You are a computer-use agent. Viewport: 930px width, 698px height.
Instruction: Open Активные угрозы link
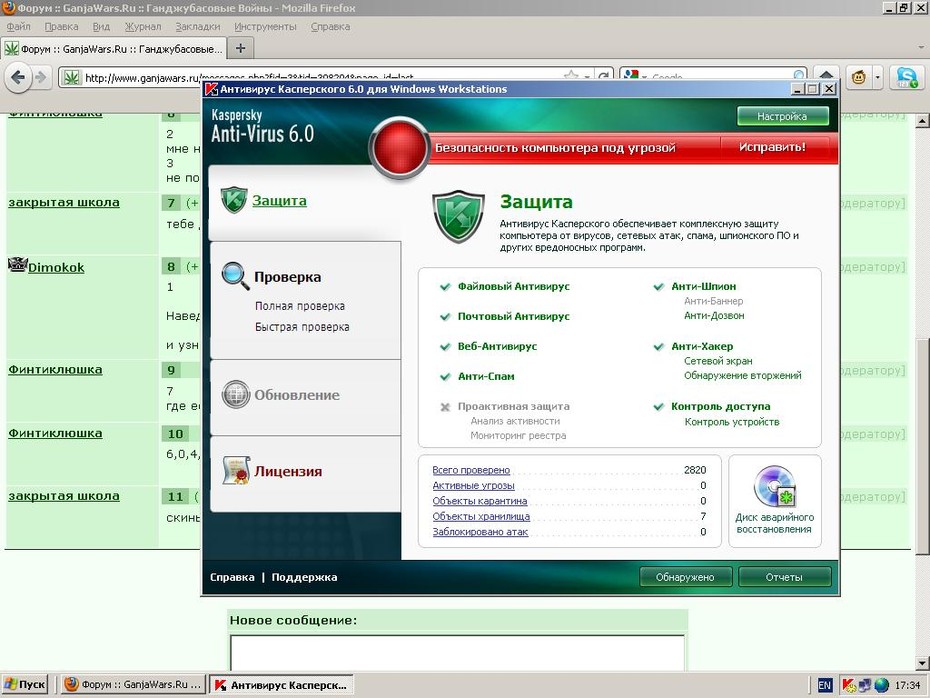[473, 485]
